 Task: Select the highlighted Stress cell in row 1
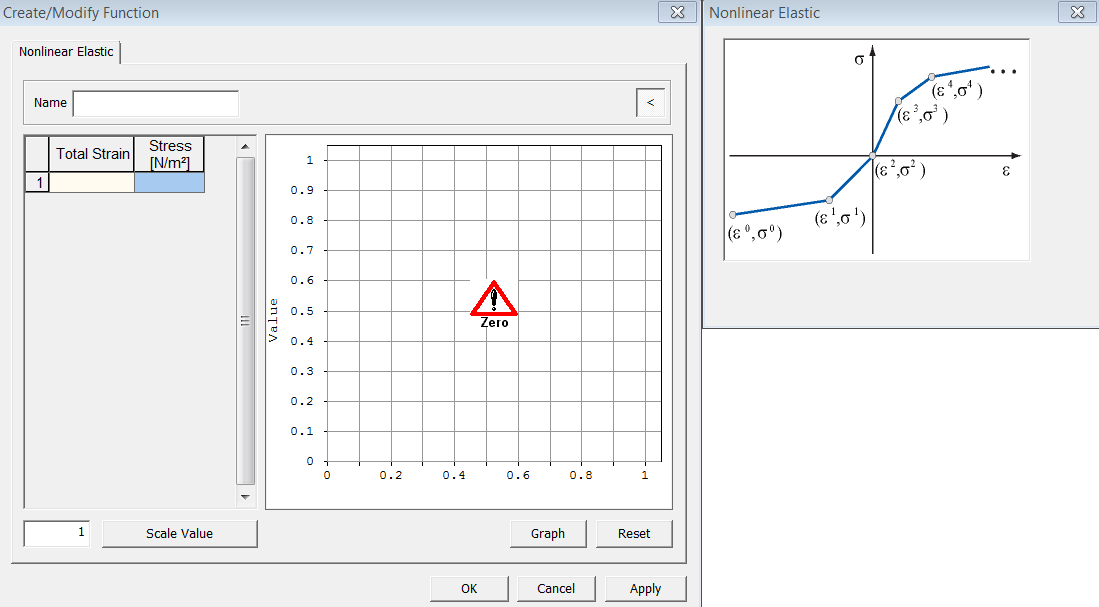pyautogui.click(x=169, y=181)
